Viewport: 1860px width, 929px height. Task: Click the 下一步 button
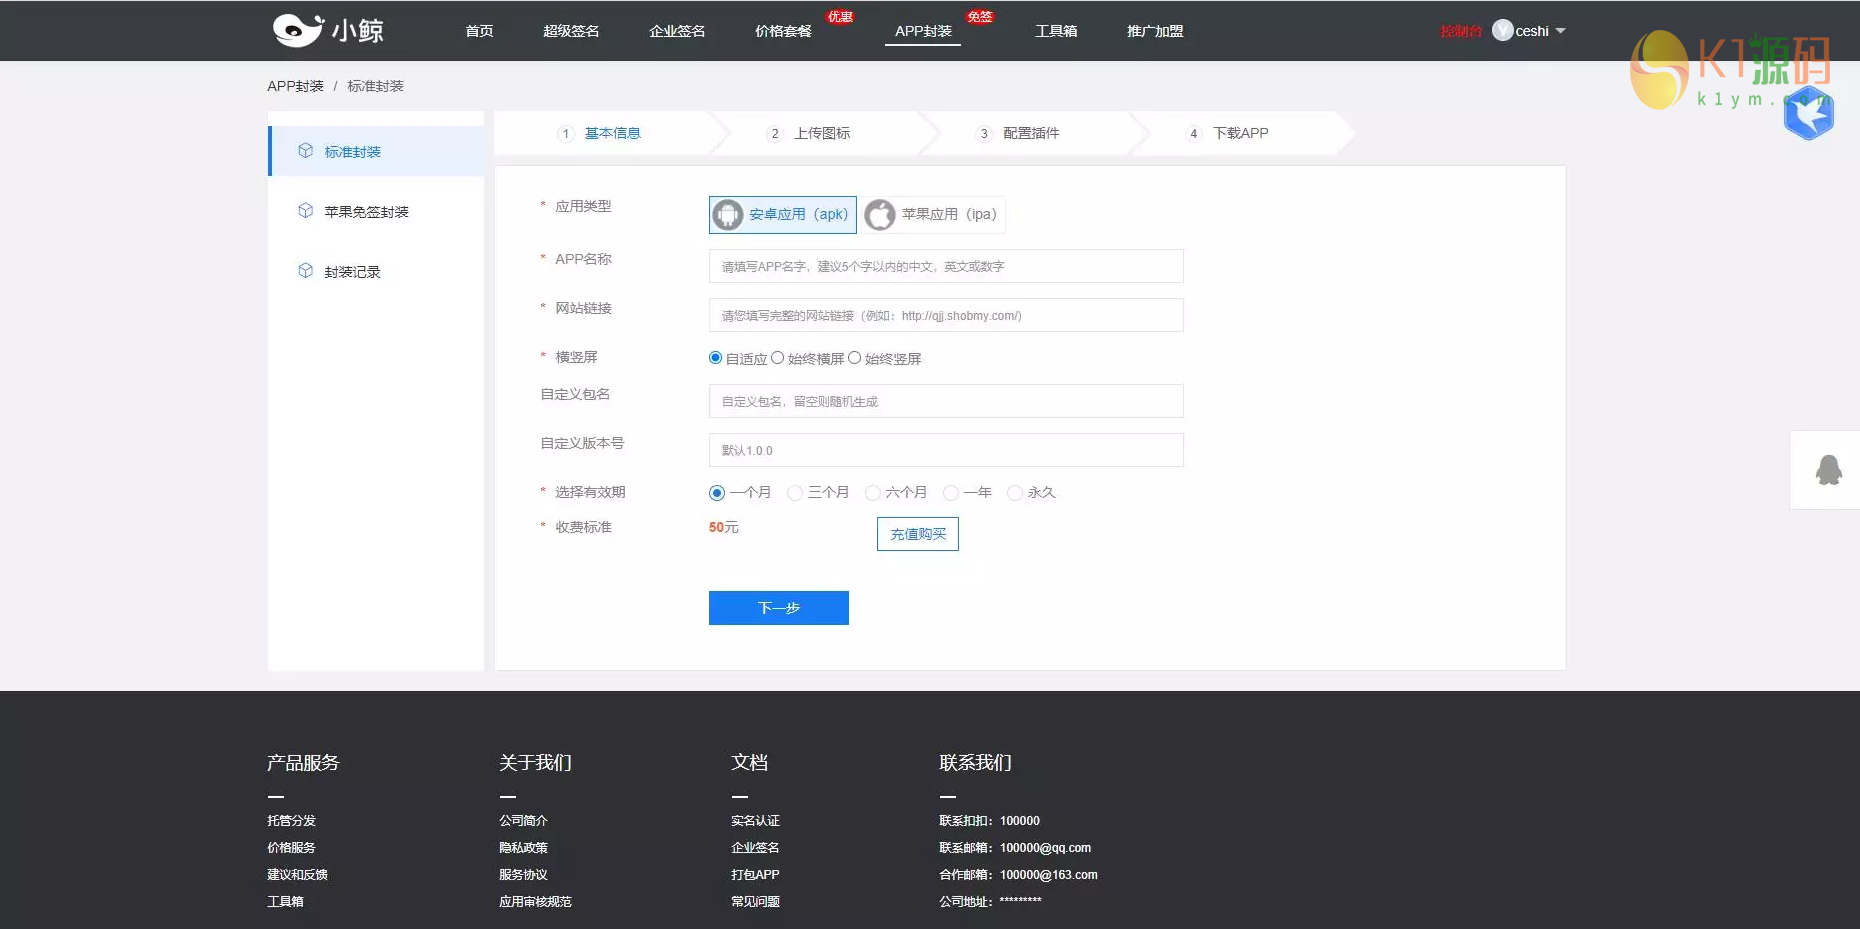[778, 607]
